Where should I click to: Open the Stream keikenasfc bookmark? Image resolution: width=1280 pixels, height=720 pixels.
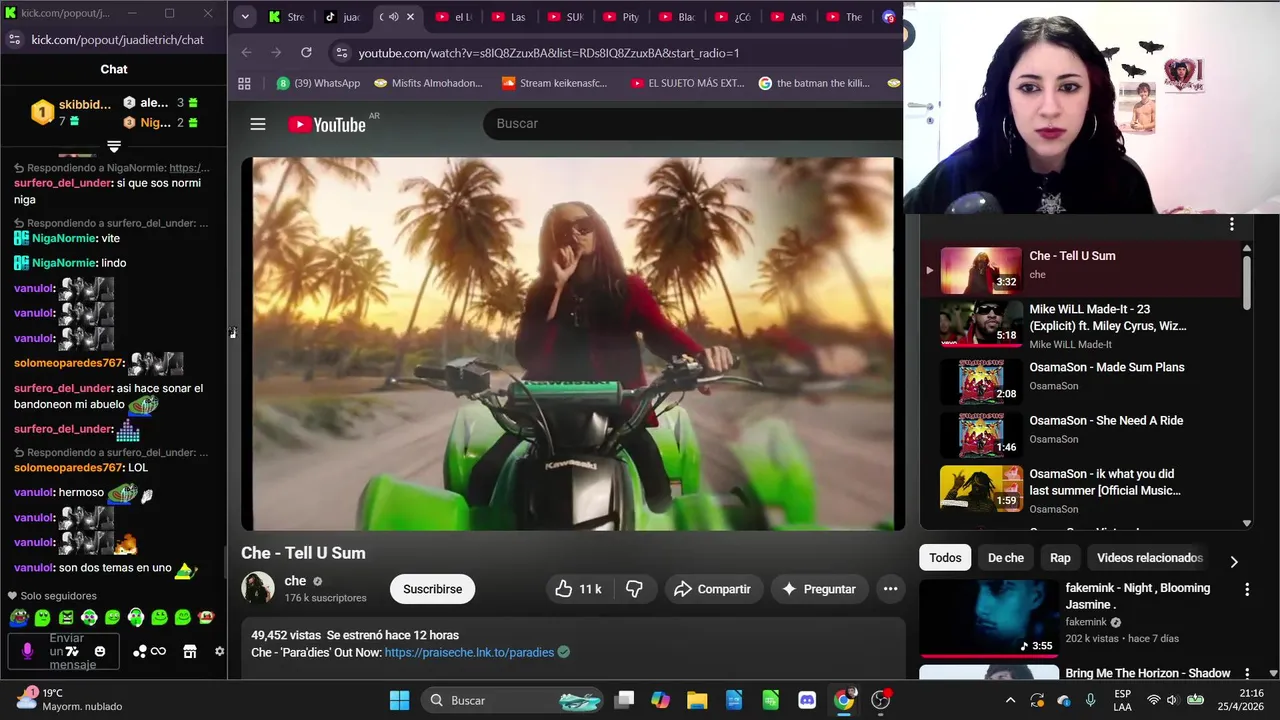pyautogui.click(x=554, y=83)
